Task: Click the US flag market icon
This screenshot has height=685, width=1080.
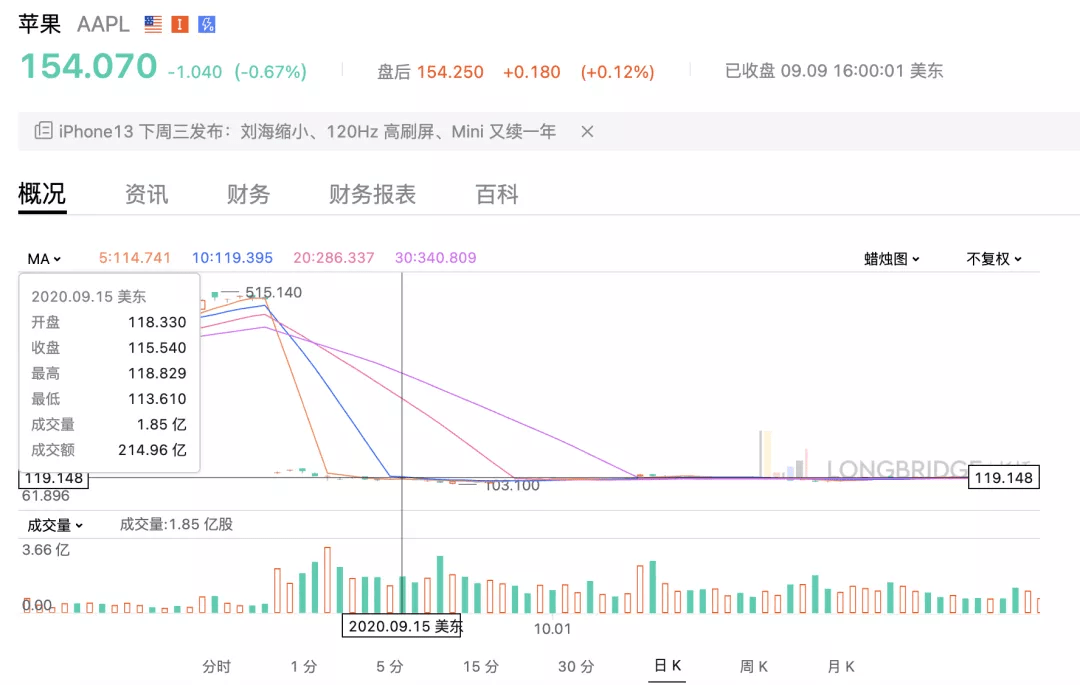Action: 153,25
